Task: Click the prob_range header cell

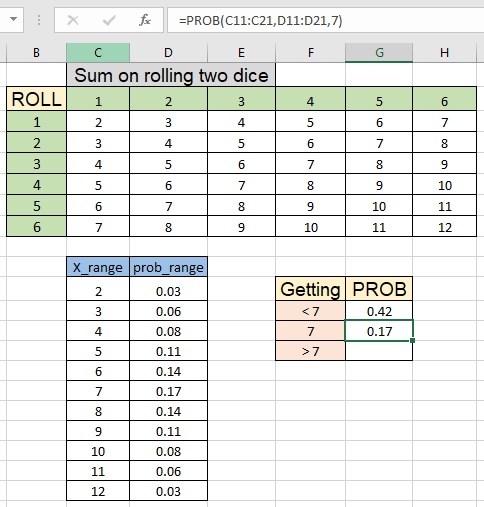Action: (x=168, y=267)
